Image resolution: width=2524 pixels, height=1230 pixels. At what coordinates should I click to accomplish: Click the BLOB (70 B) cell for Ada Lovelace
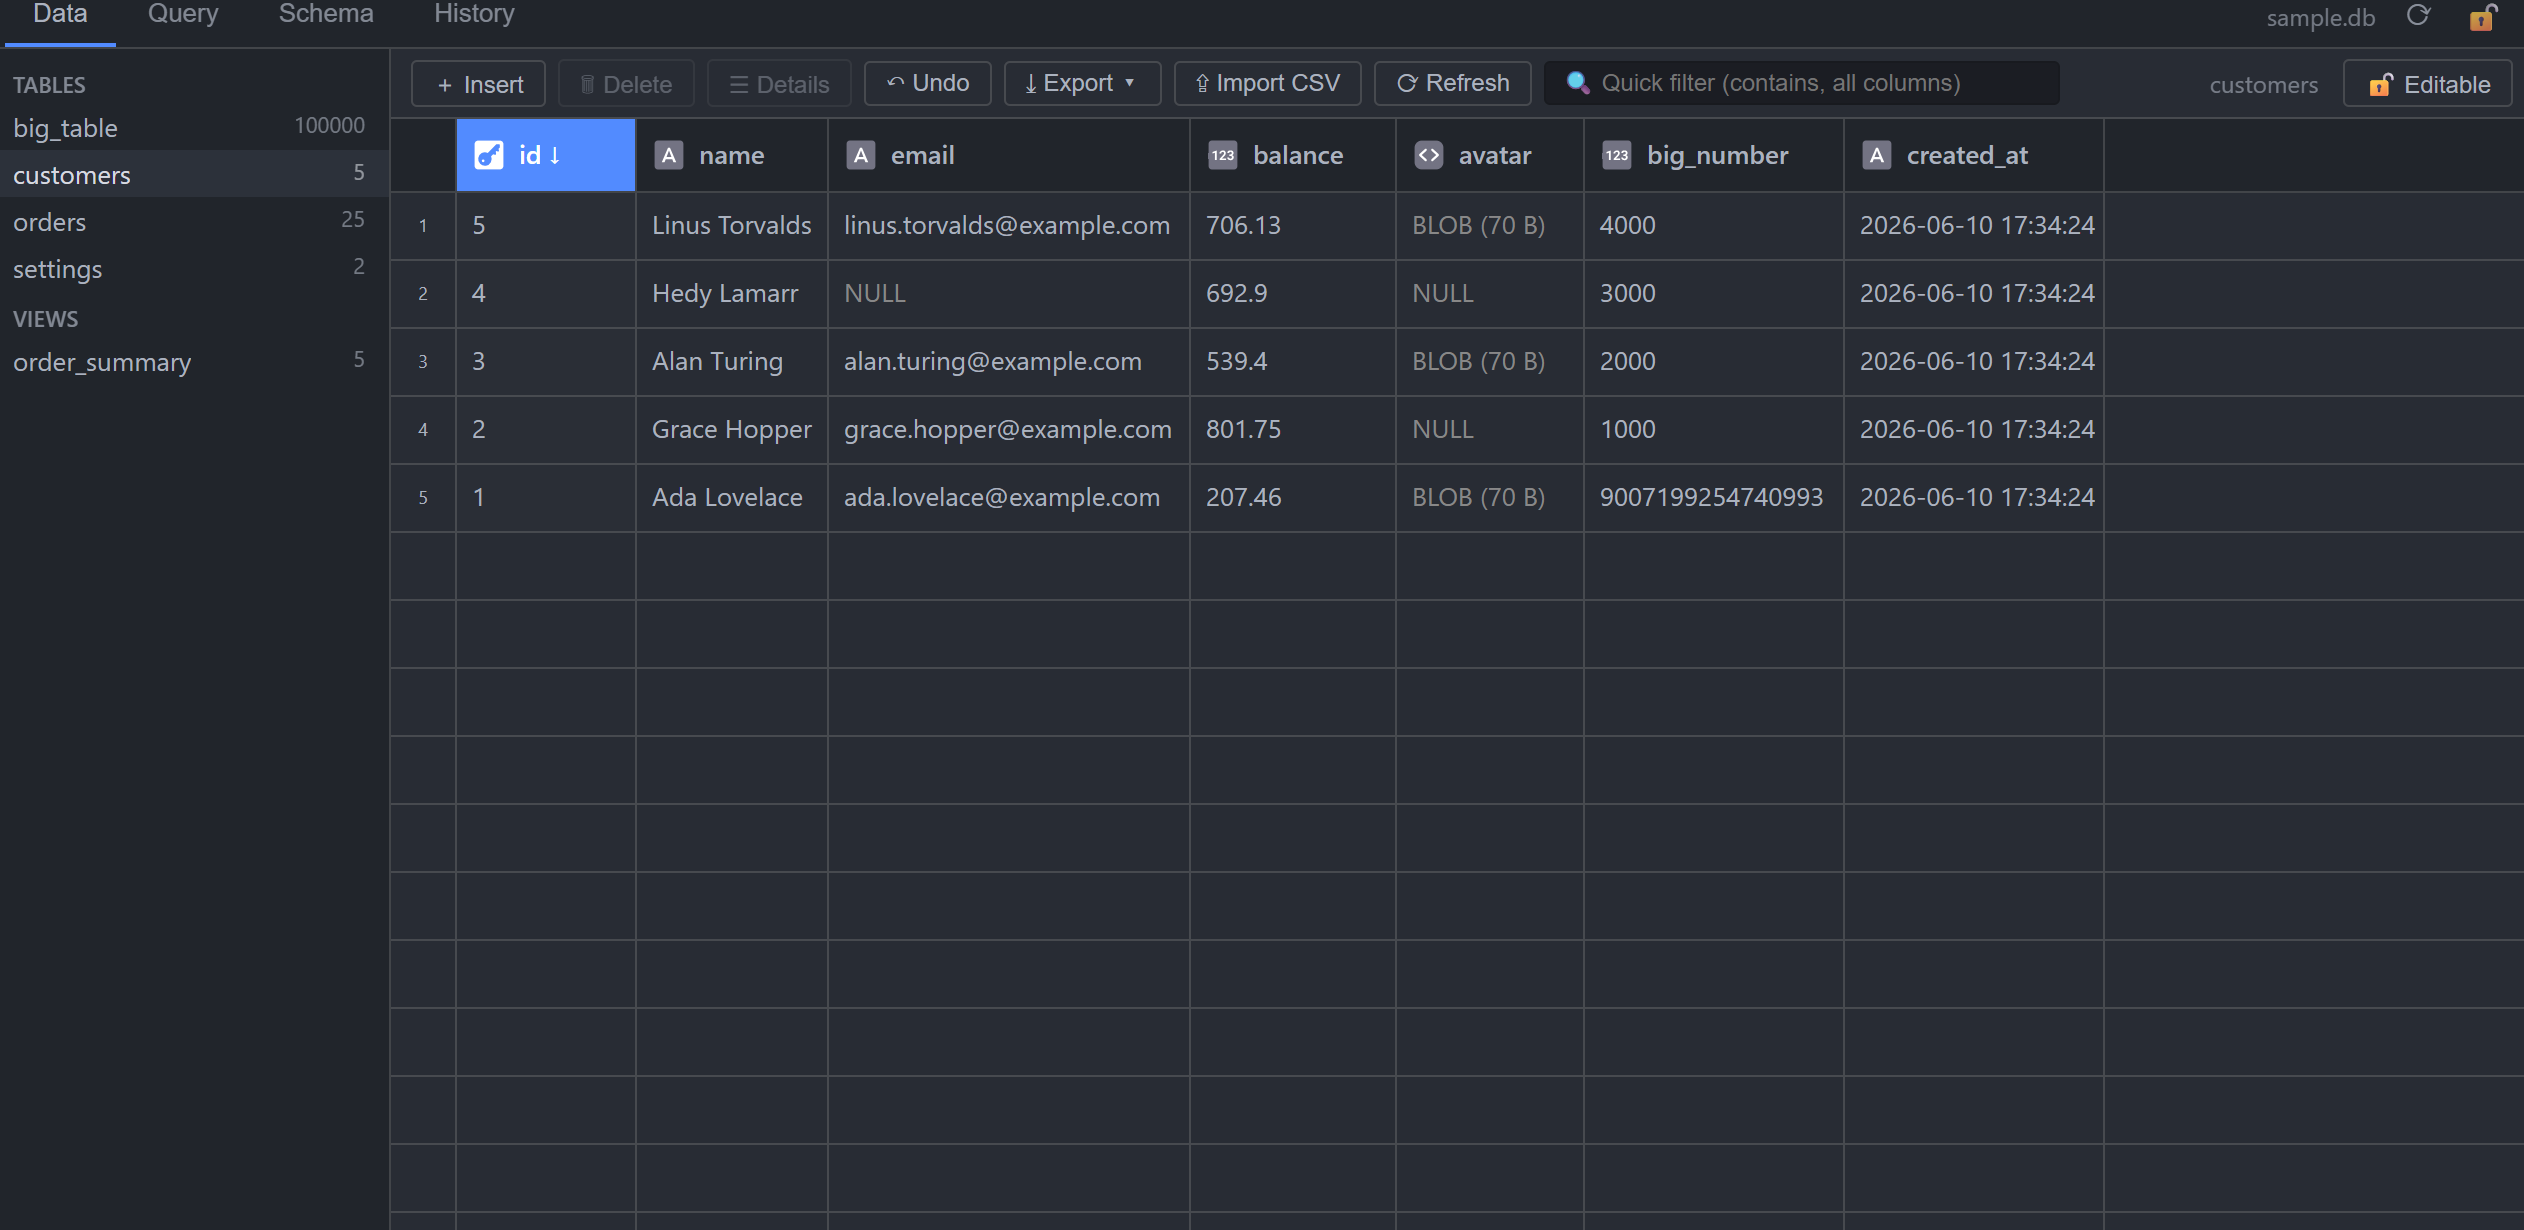point(1490,498)
